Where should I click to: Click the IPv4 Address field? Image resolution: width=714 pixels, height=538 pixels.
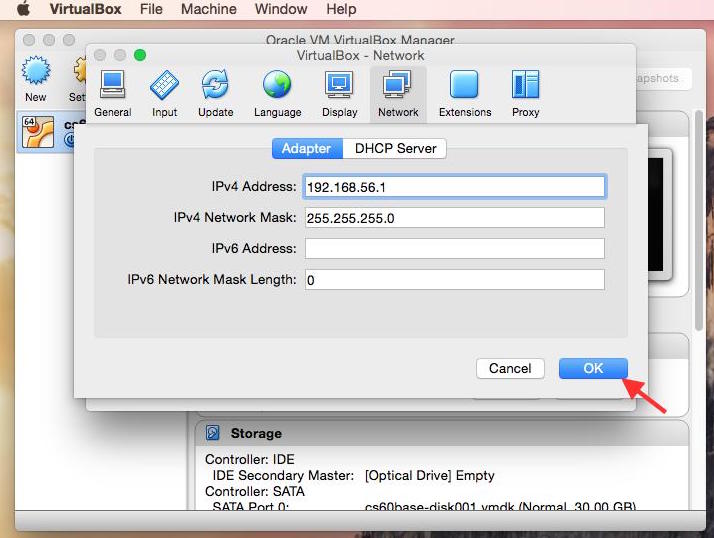click(454, 187)
